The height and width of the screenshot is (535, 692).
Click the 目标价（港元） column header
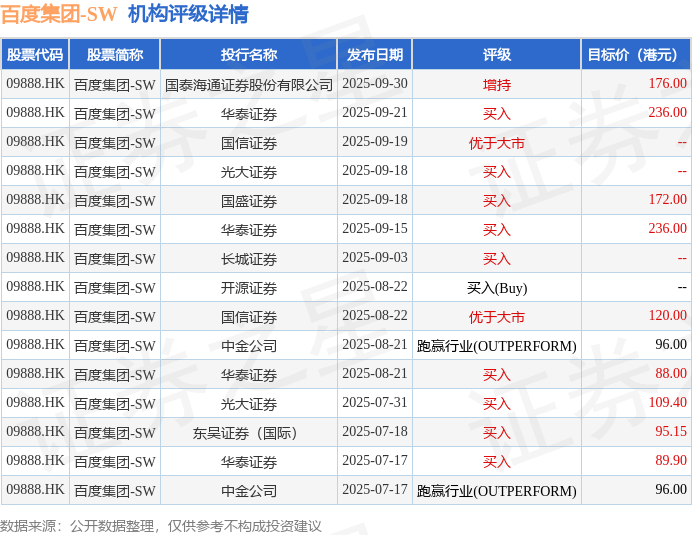636,54
